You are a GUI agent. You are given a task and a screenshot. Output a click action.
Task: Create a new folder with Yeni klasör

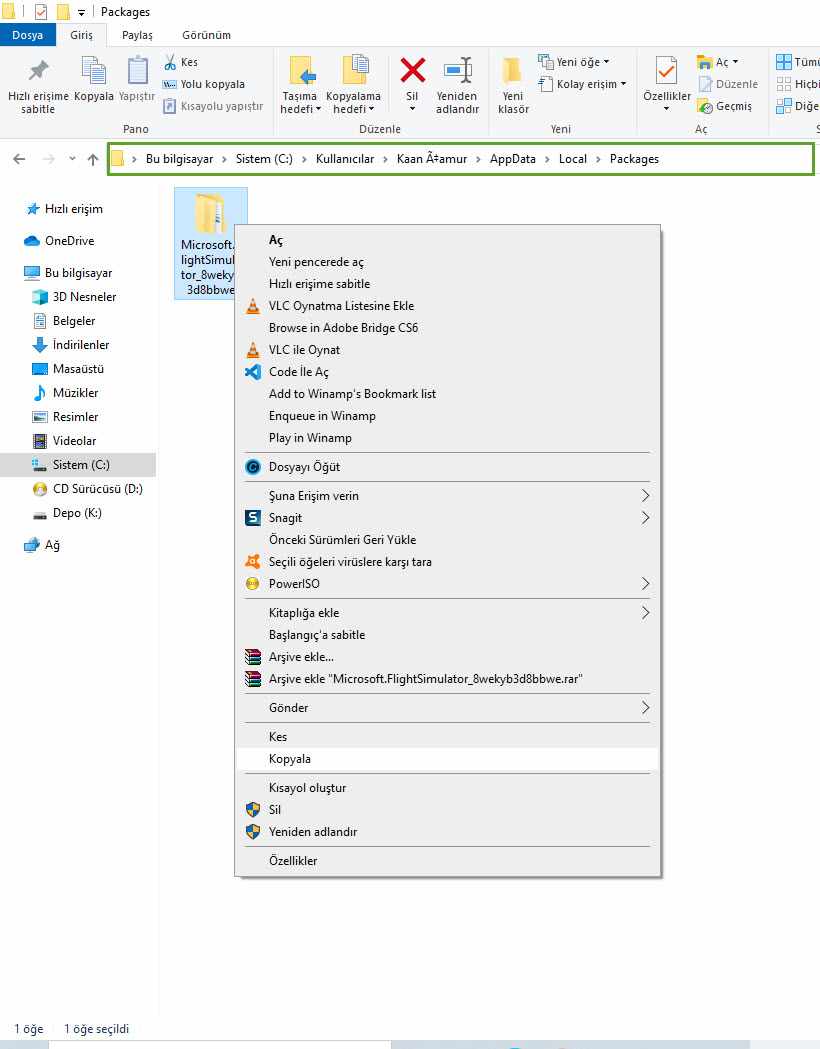513,85
